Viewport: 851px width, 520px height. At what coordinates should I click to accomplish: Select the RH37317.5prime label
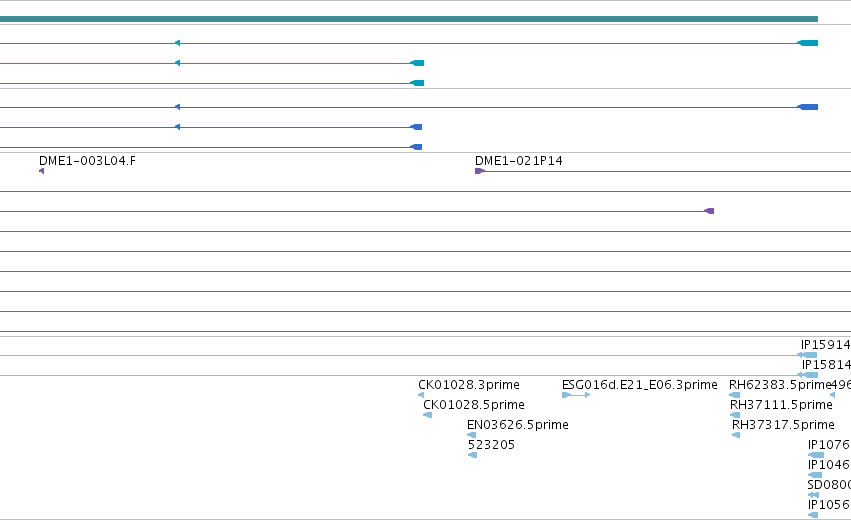[783, 425]
